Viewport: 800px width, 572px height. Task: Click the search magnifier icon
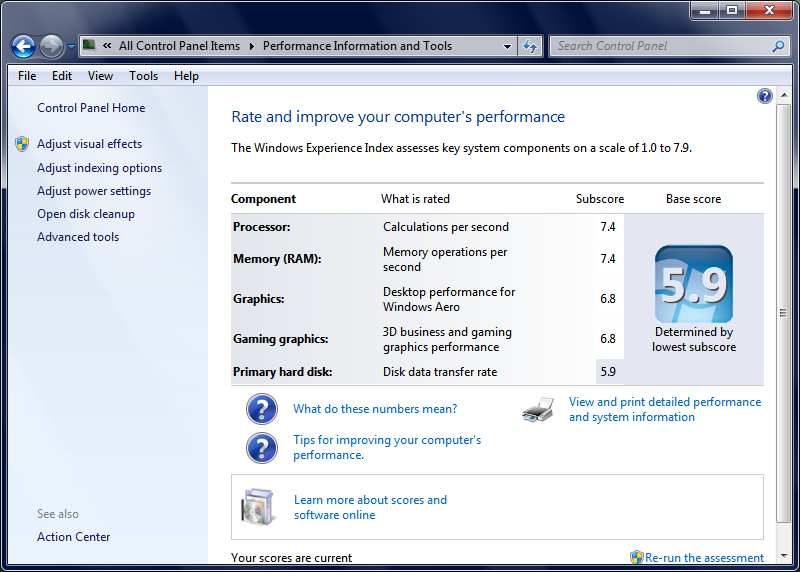pyautogui.click(x=778, y=46)
